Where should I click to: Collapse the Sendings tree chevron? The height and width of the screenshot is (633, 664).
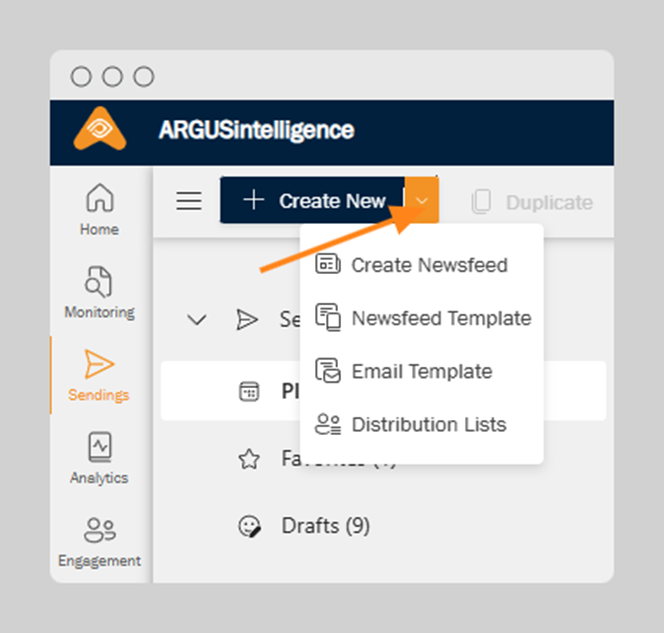click(197, 320)
